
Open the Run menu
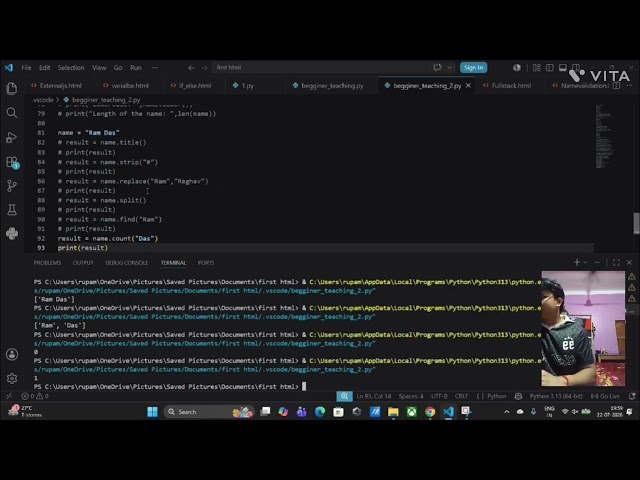136,68
